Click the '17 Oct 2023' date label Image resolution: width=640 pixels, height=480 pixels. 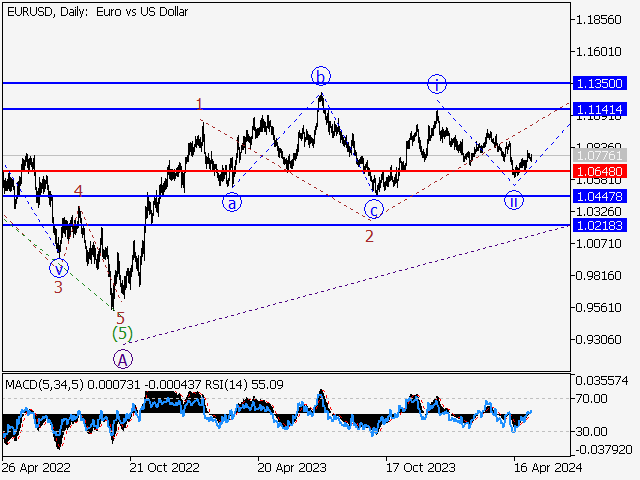[x=421, y=467]
